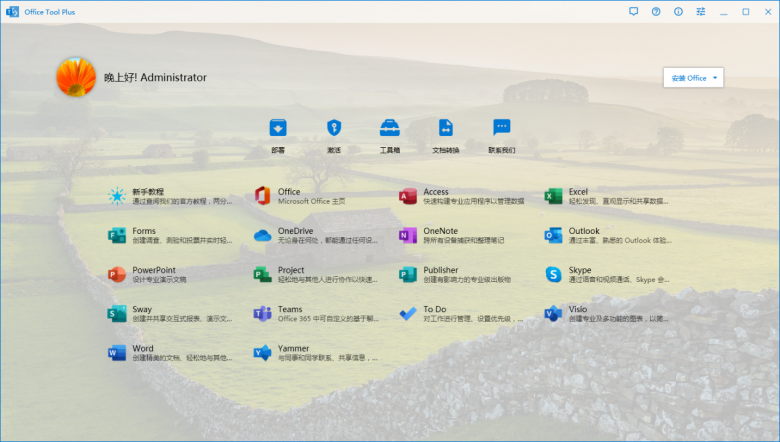The image size is (780, 442).
Task: Click the '快速构建专业应用程序以管理数据' description
Action: 474,201
